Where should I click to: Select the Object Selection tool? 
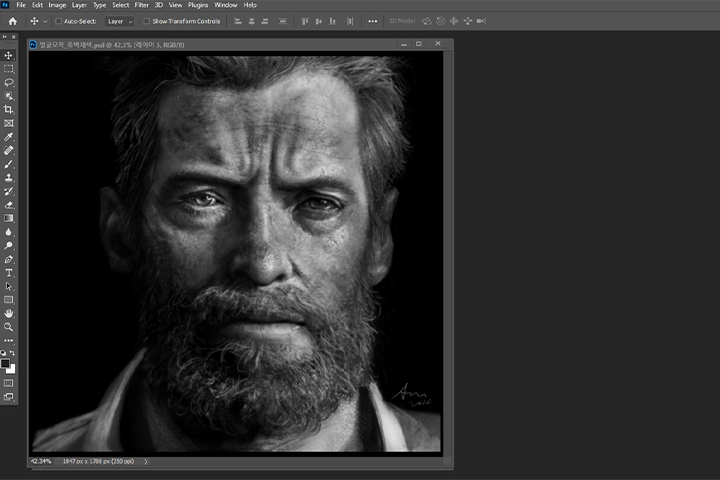pyautogui.click(x=9, y=96)
